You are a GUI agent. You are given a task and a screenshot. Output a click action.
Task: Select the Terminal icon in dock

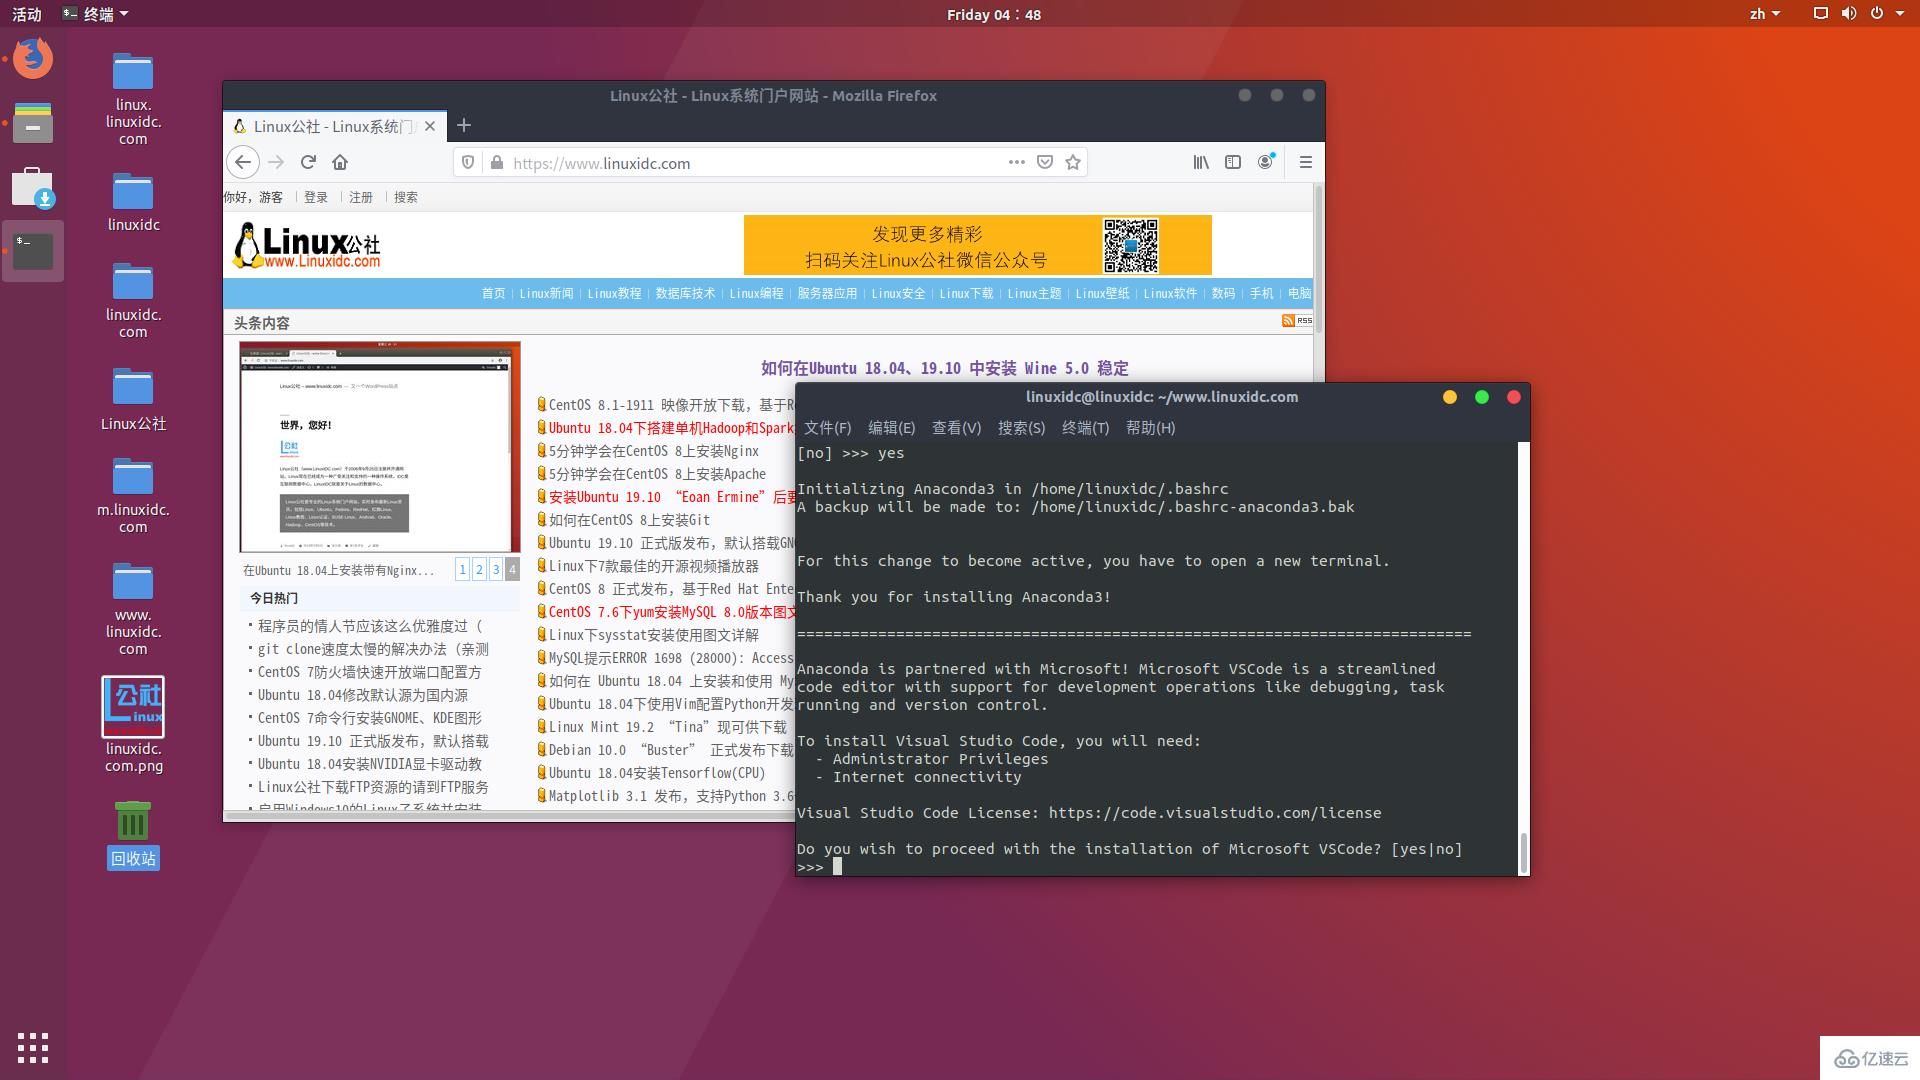click(x=33, y=251)
